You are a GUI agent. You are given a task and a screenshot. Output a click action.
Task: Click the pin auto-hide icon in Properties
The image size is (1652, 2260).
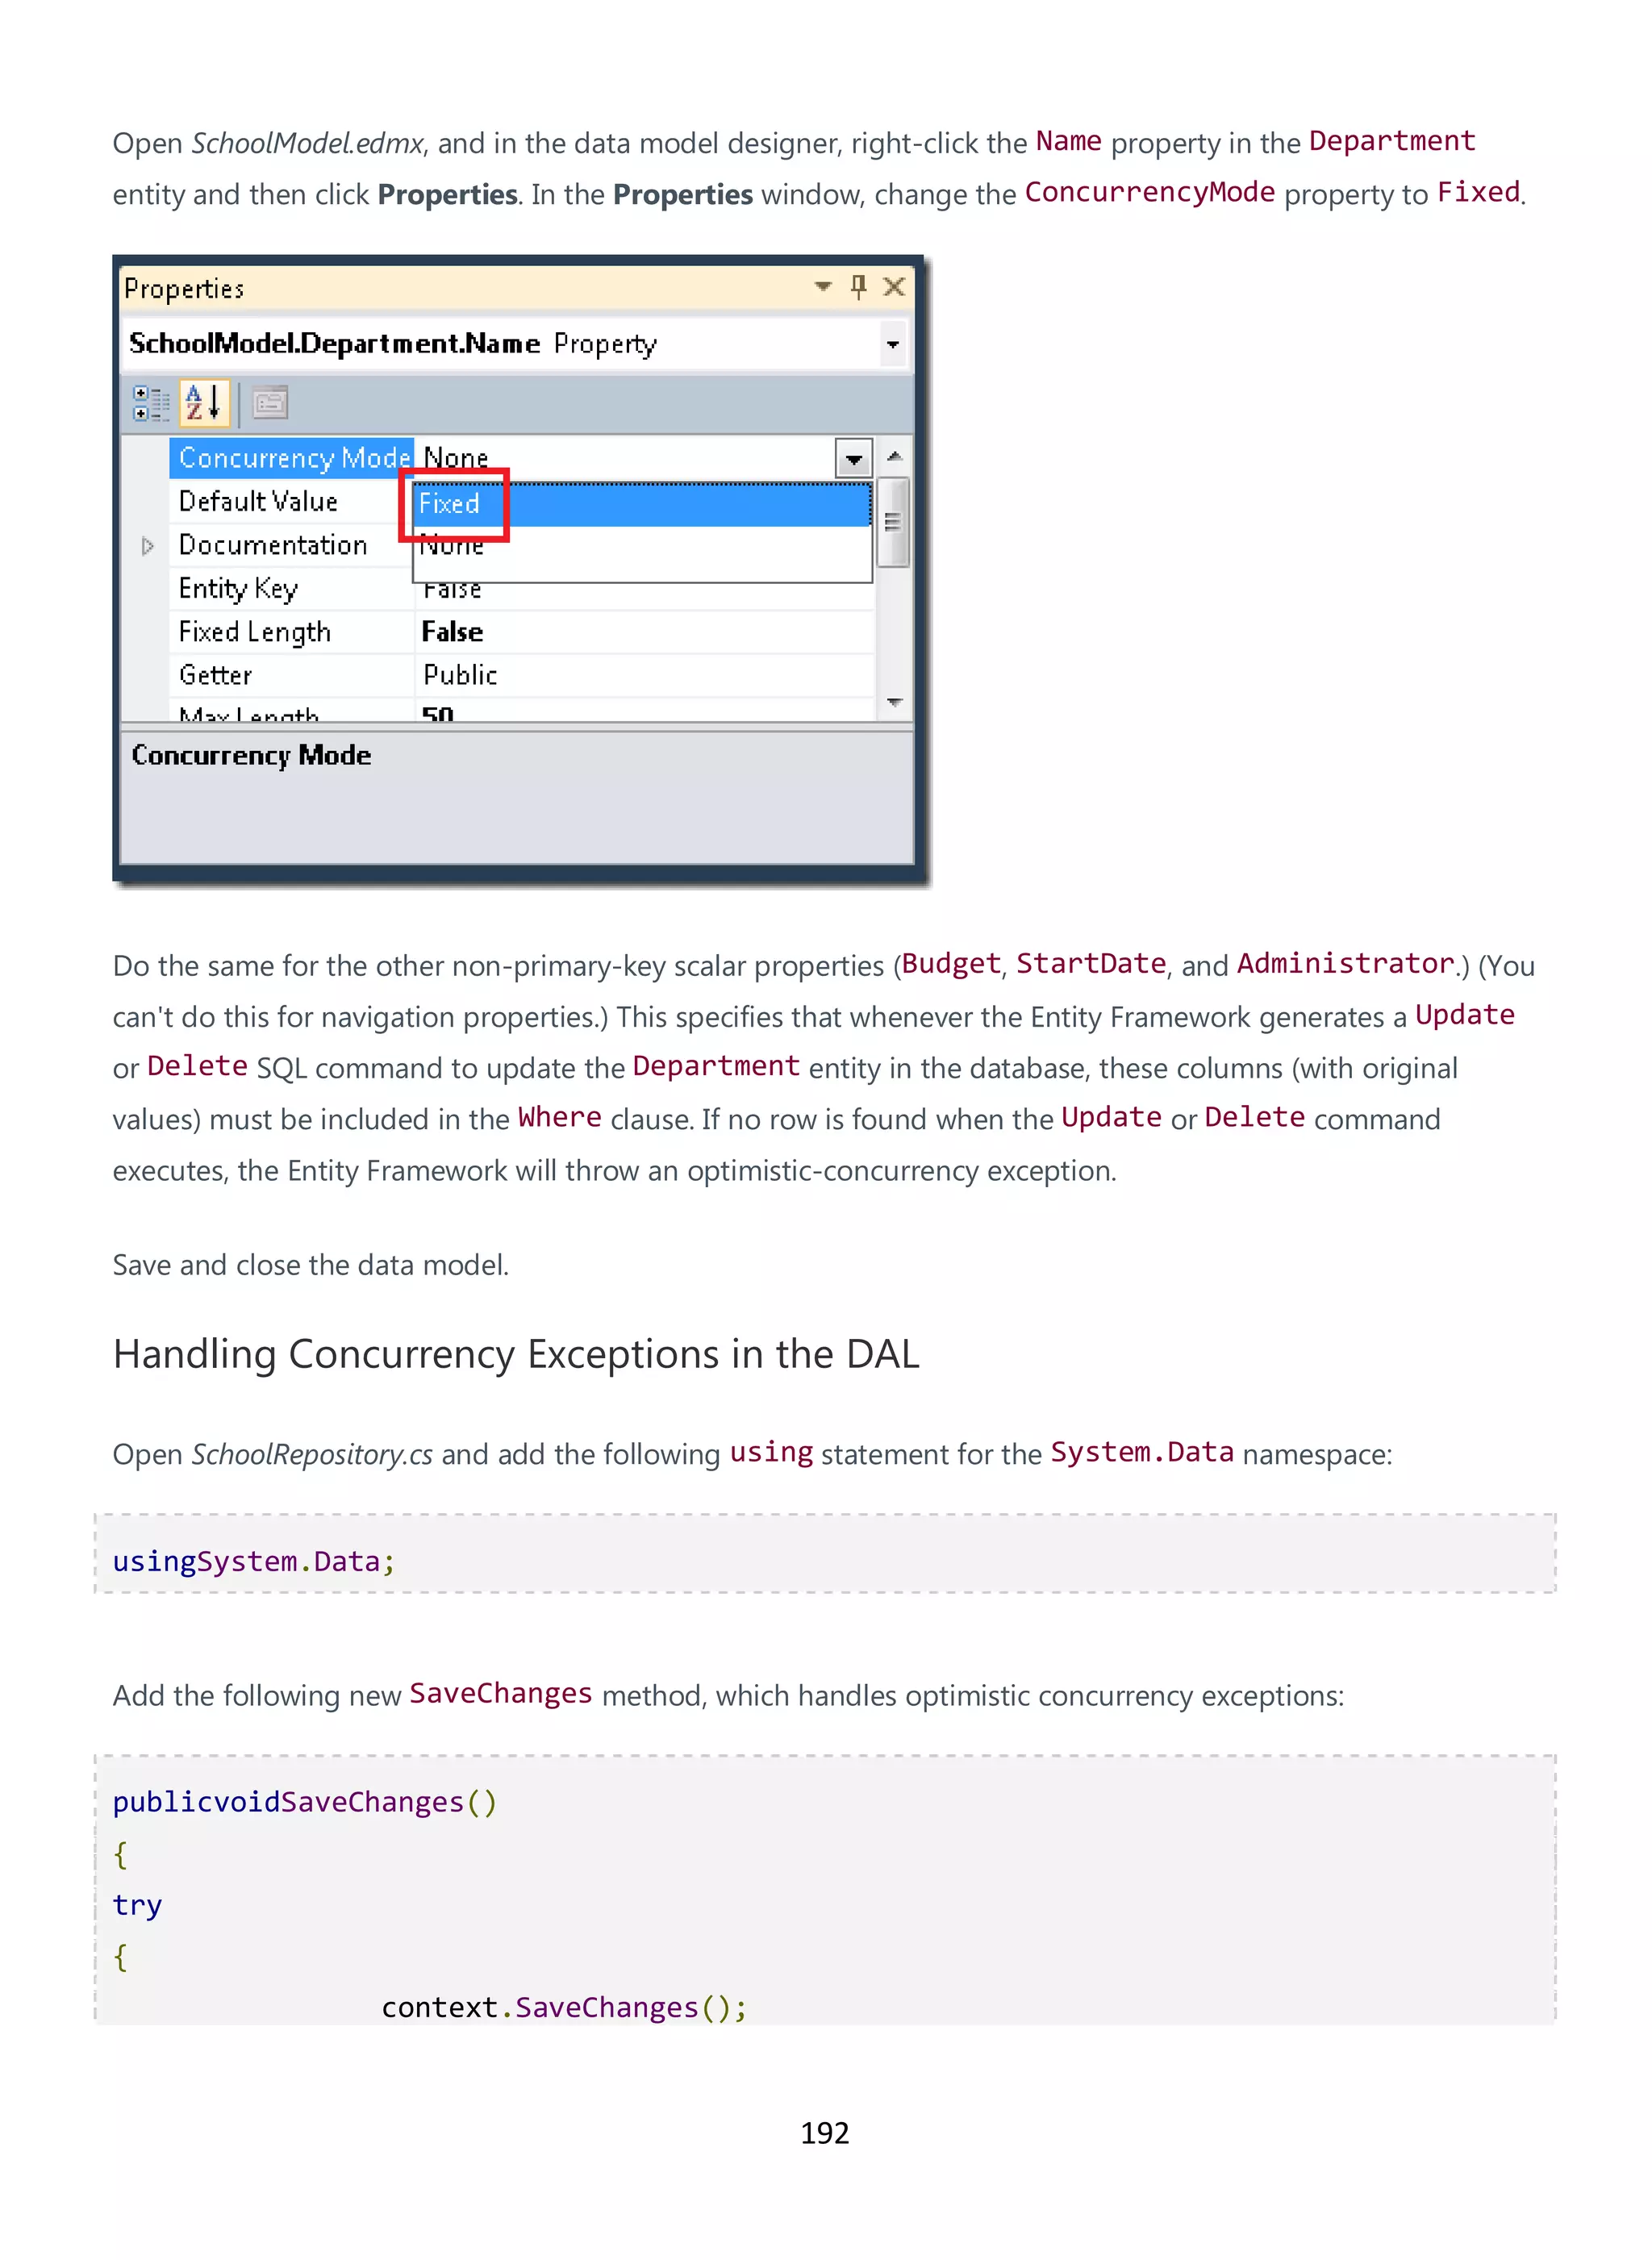pos(858,288)
